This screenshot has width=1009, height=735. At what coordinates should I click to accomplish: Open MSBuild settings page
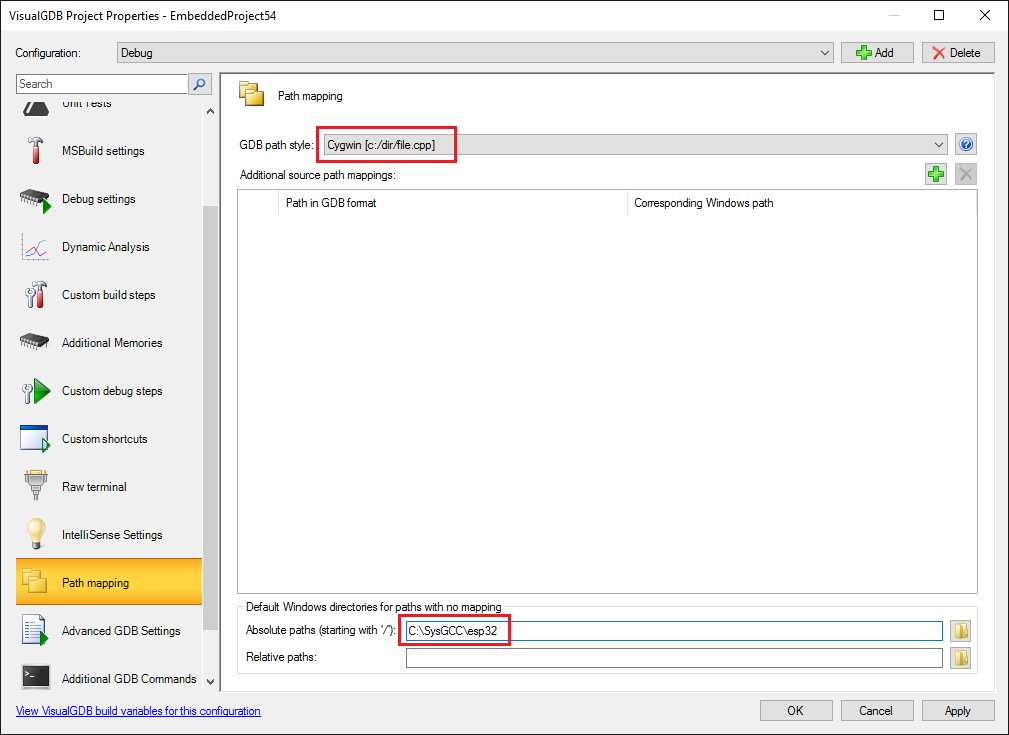pos(109,151)
